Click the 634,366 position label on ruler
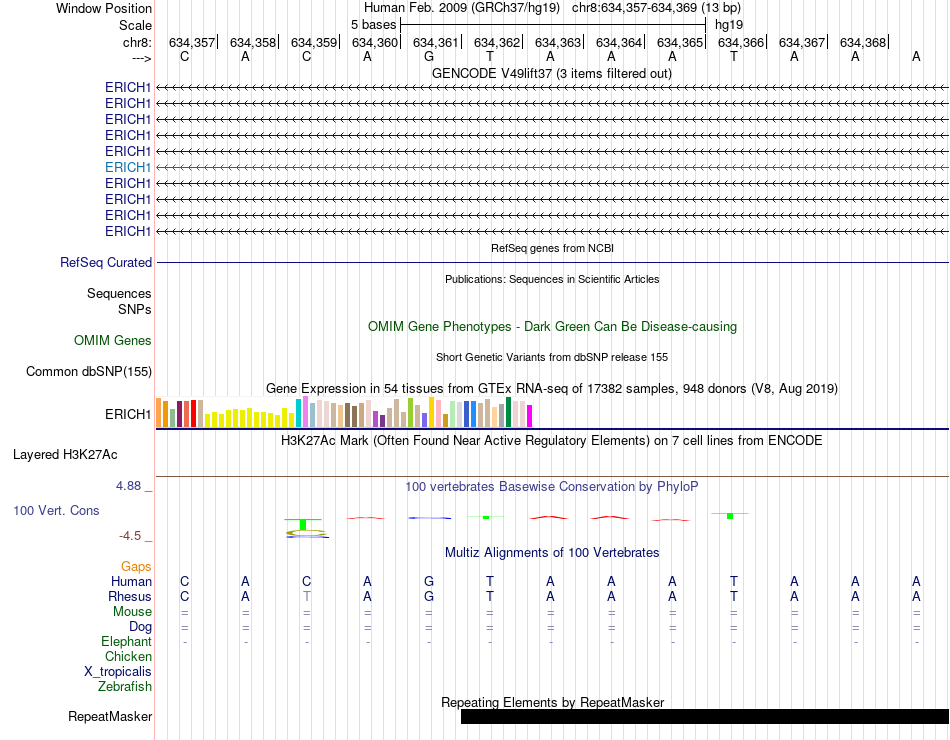Viewport: 950px width, 740px height. coord(741,42)
